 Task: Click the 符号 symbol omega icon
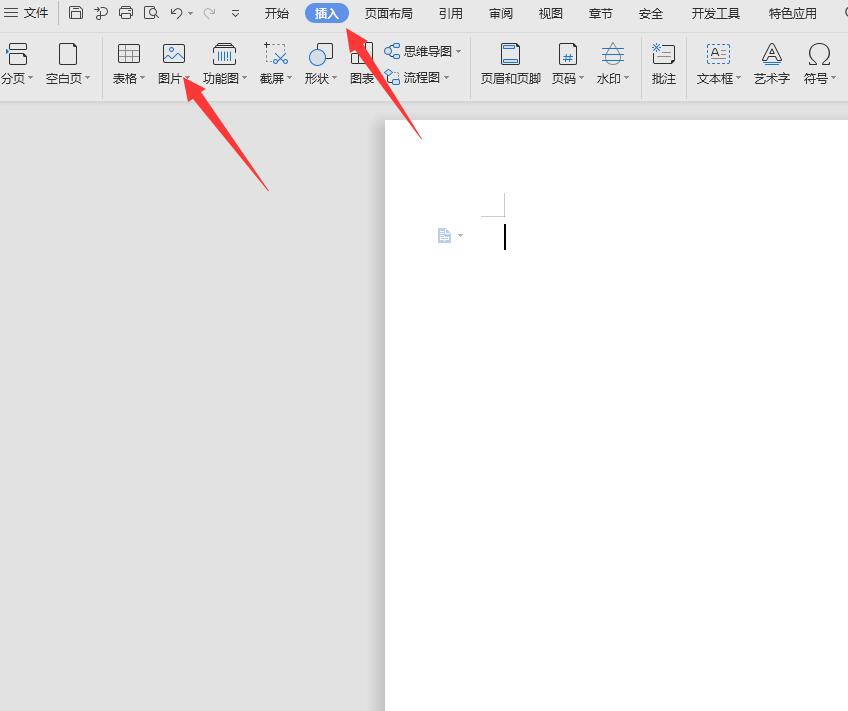(819, 54)
